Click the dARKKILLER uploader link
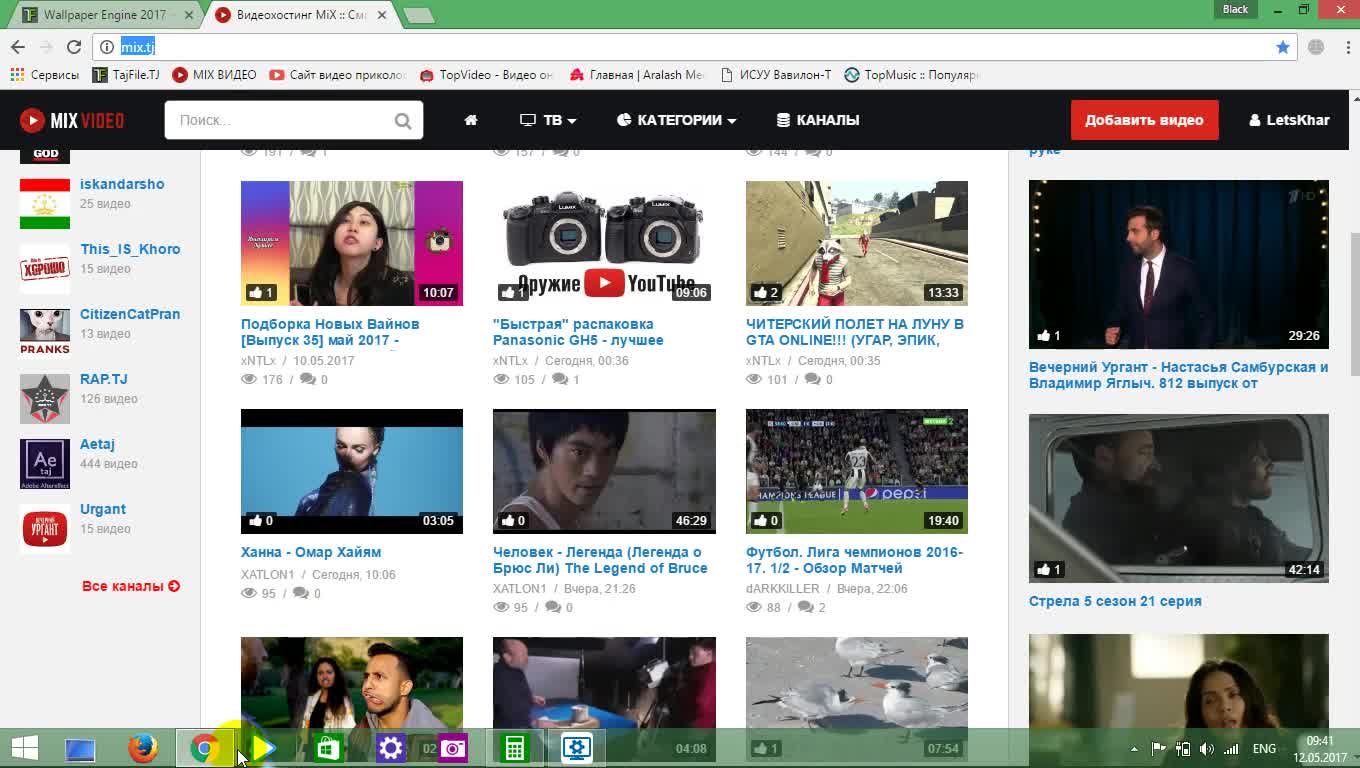1360x768 pixels. click(783, 589)
